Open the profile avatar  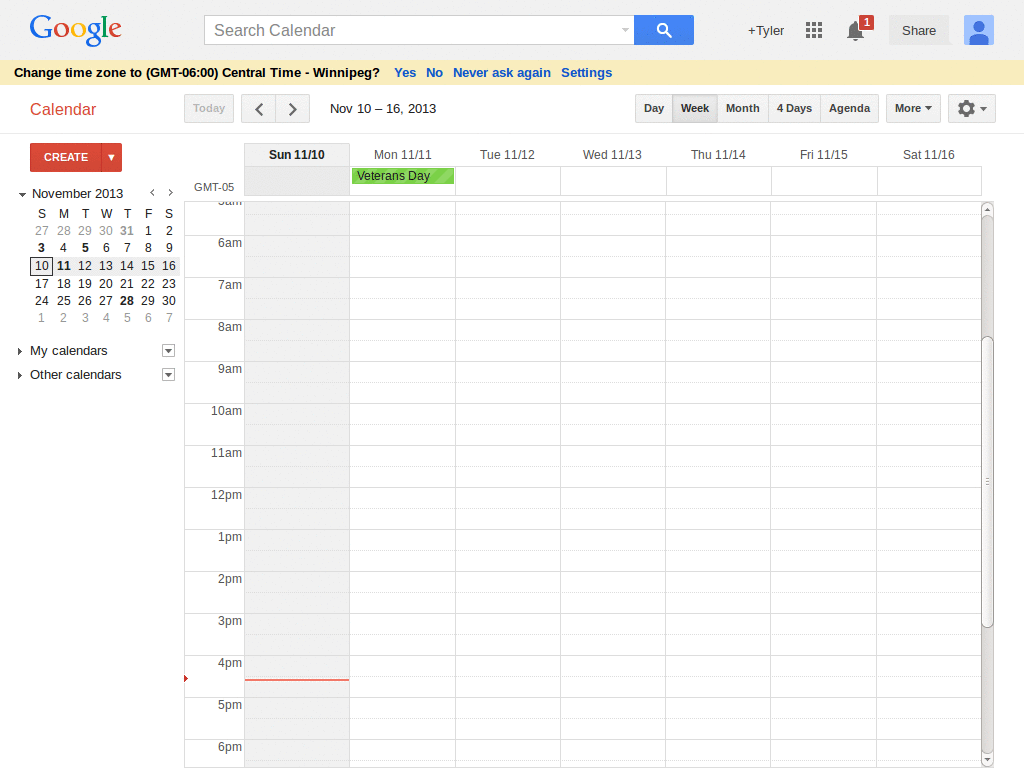point(978,30)
